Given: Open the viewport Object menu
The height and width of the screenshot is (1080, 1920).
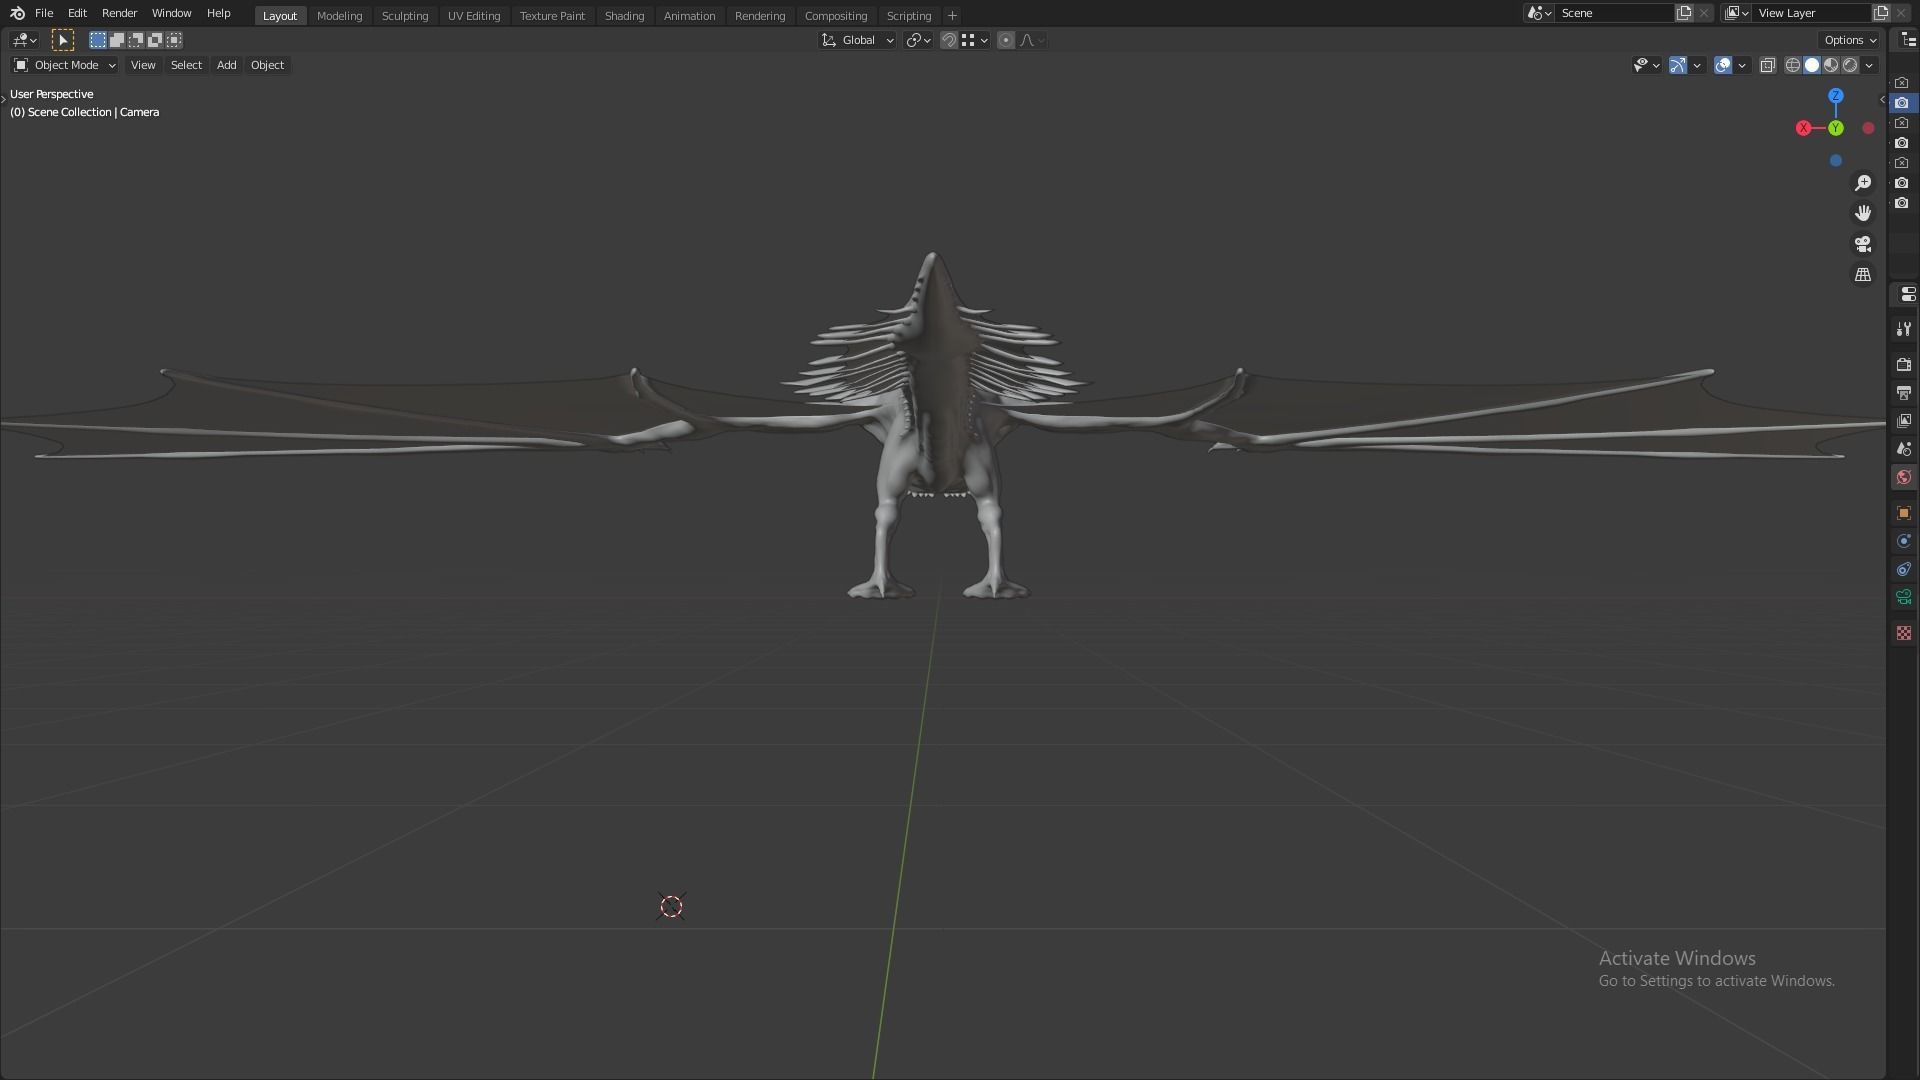Looking at the screenshot, I should [x=267, y=65].
